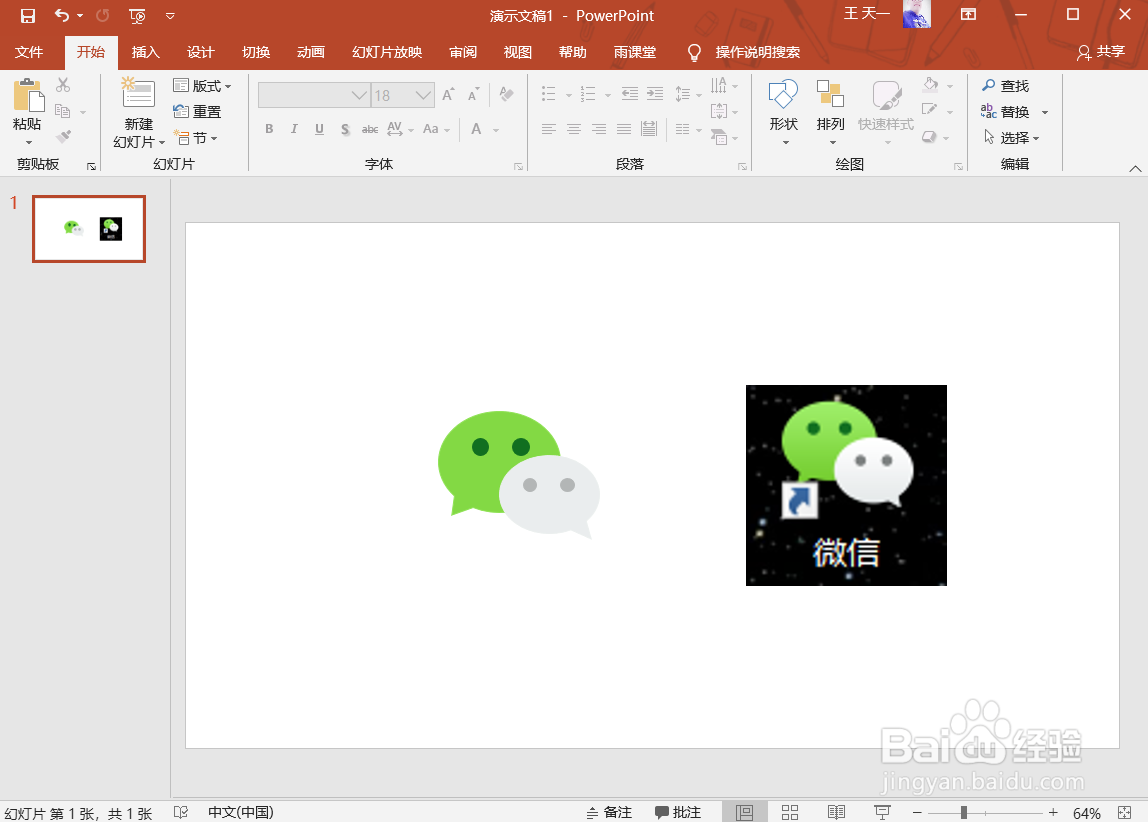Clear all formatting eraser icon
Viewport: 1148px width, 822px height.
point(506,94)
